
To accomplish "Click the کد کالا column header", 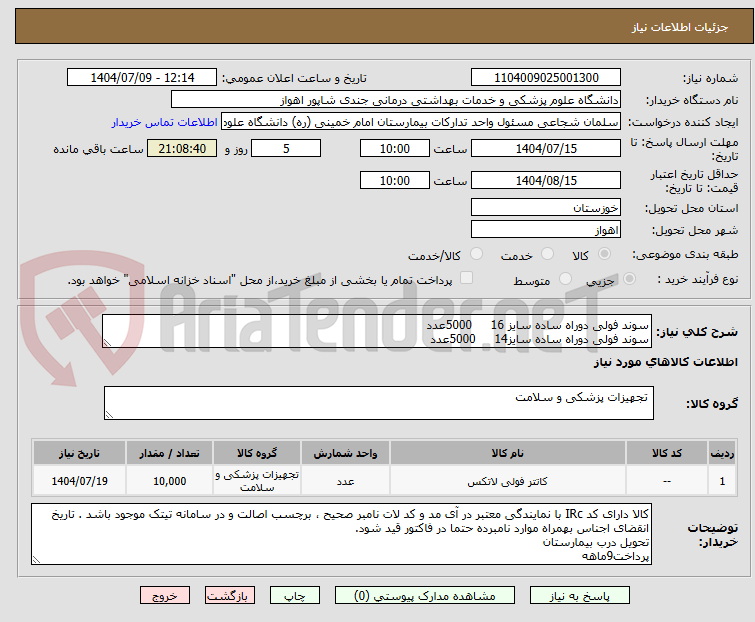I will (x=667, y=453).
